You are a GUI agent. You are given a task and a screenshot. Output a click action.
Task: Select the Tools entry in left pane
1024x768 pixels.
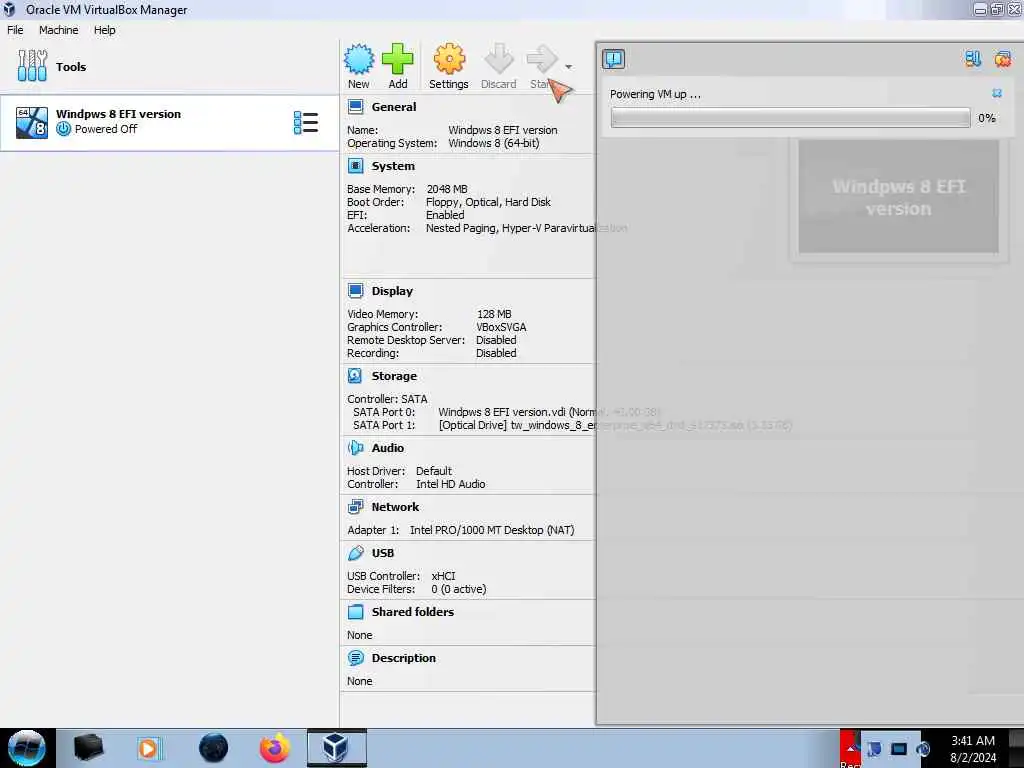tap(170, 67)
